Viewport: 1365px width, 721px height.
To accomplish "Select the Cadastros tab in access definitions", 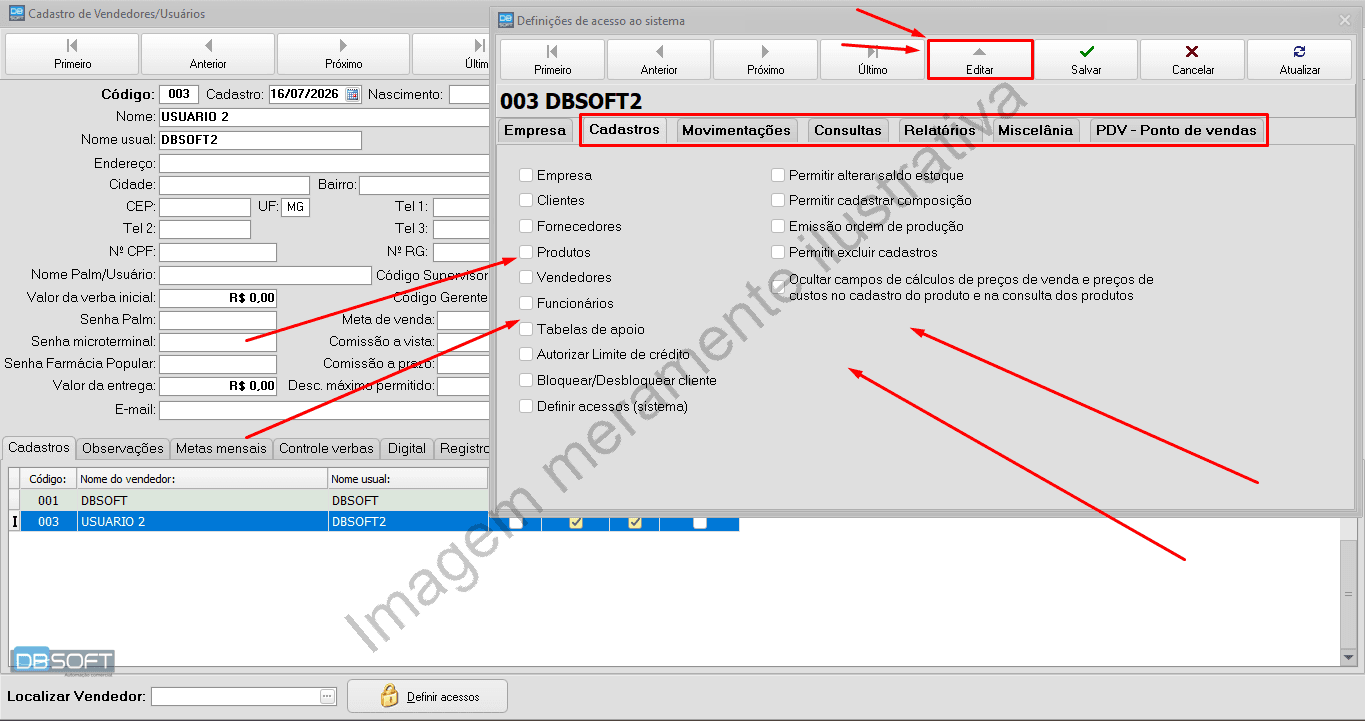I will [624, 129].
